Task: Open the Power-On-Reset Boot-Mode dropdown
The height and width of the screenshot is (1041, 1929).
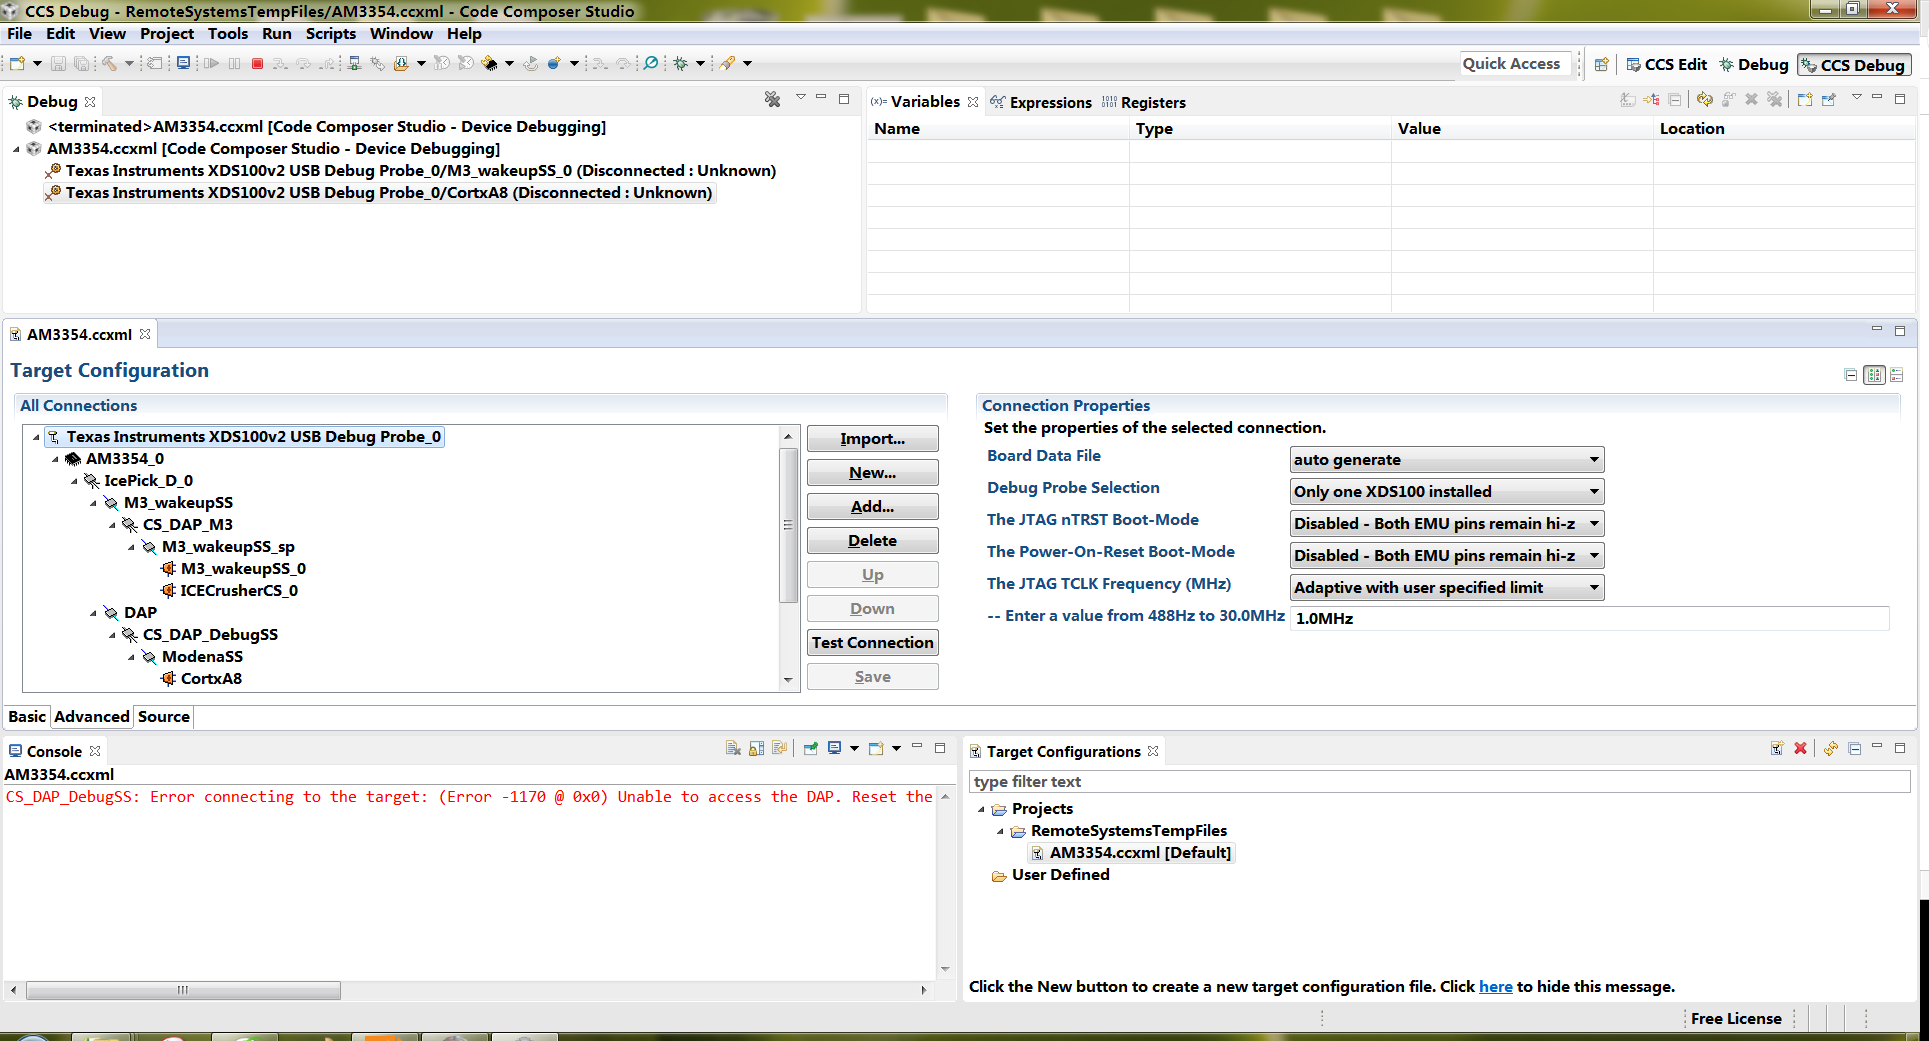Action: pyautogui.click(x=1447, y=556)
